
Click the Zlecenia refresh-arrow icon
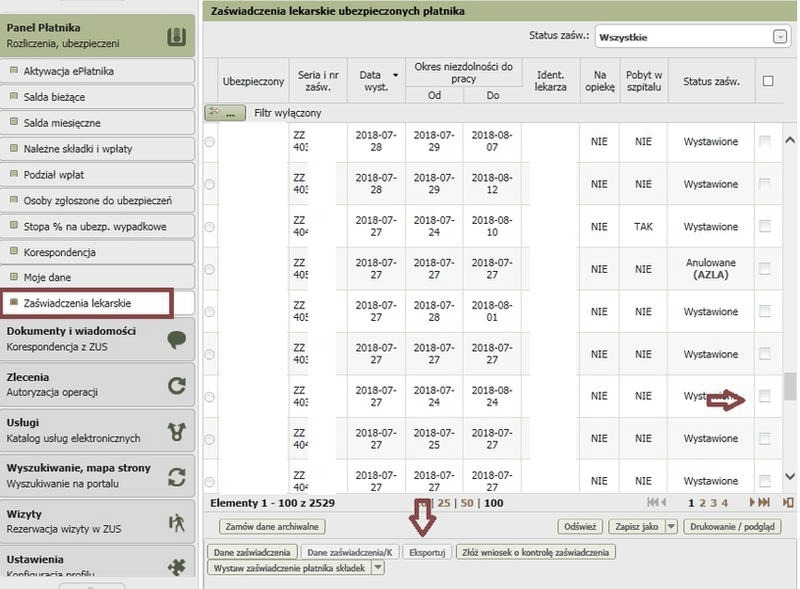177,385
